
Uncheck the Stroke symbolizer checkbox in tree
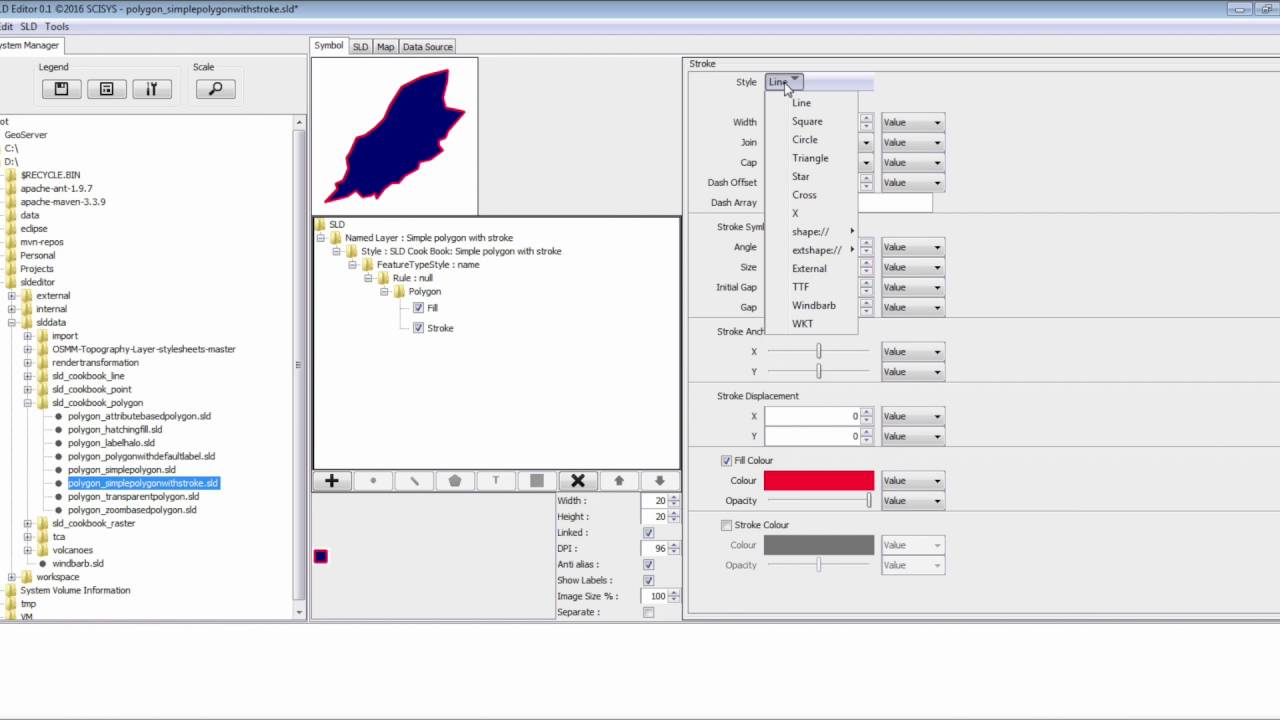click(418, 328)
